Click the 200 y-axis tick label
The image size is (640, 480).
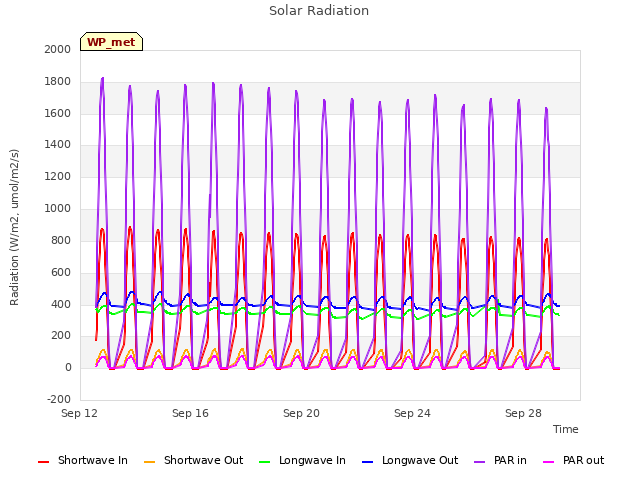pos(61,336)
